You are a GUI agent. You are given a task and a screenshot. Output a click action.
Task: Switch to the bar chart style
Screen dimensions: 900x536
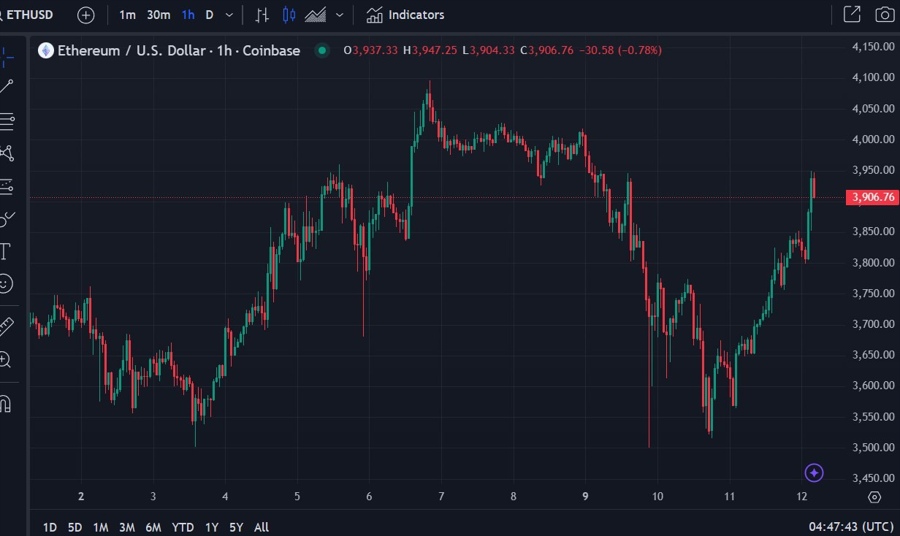[262, 15]
